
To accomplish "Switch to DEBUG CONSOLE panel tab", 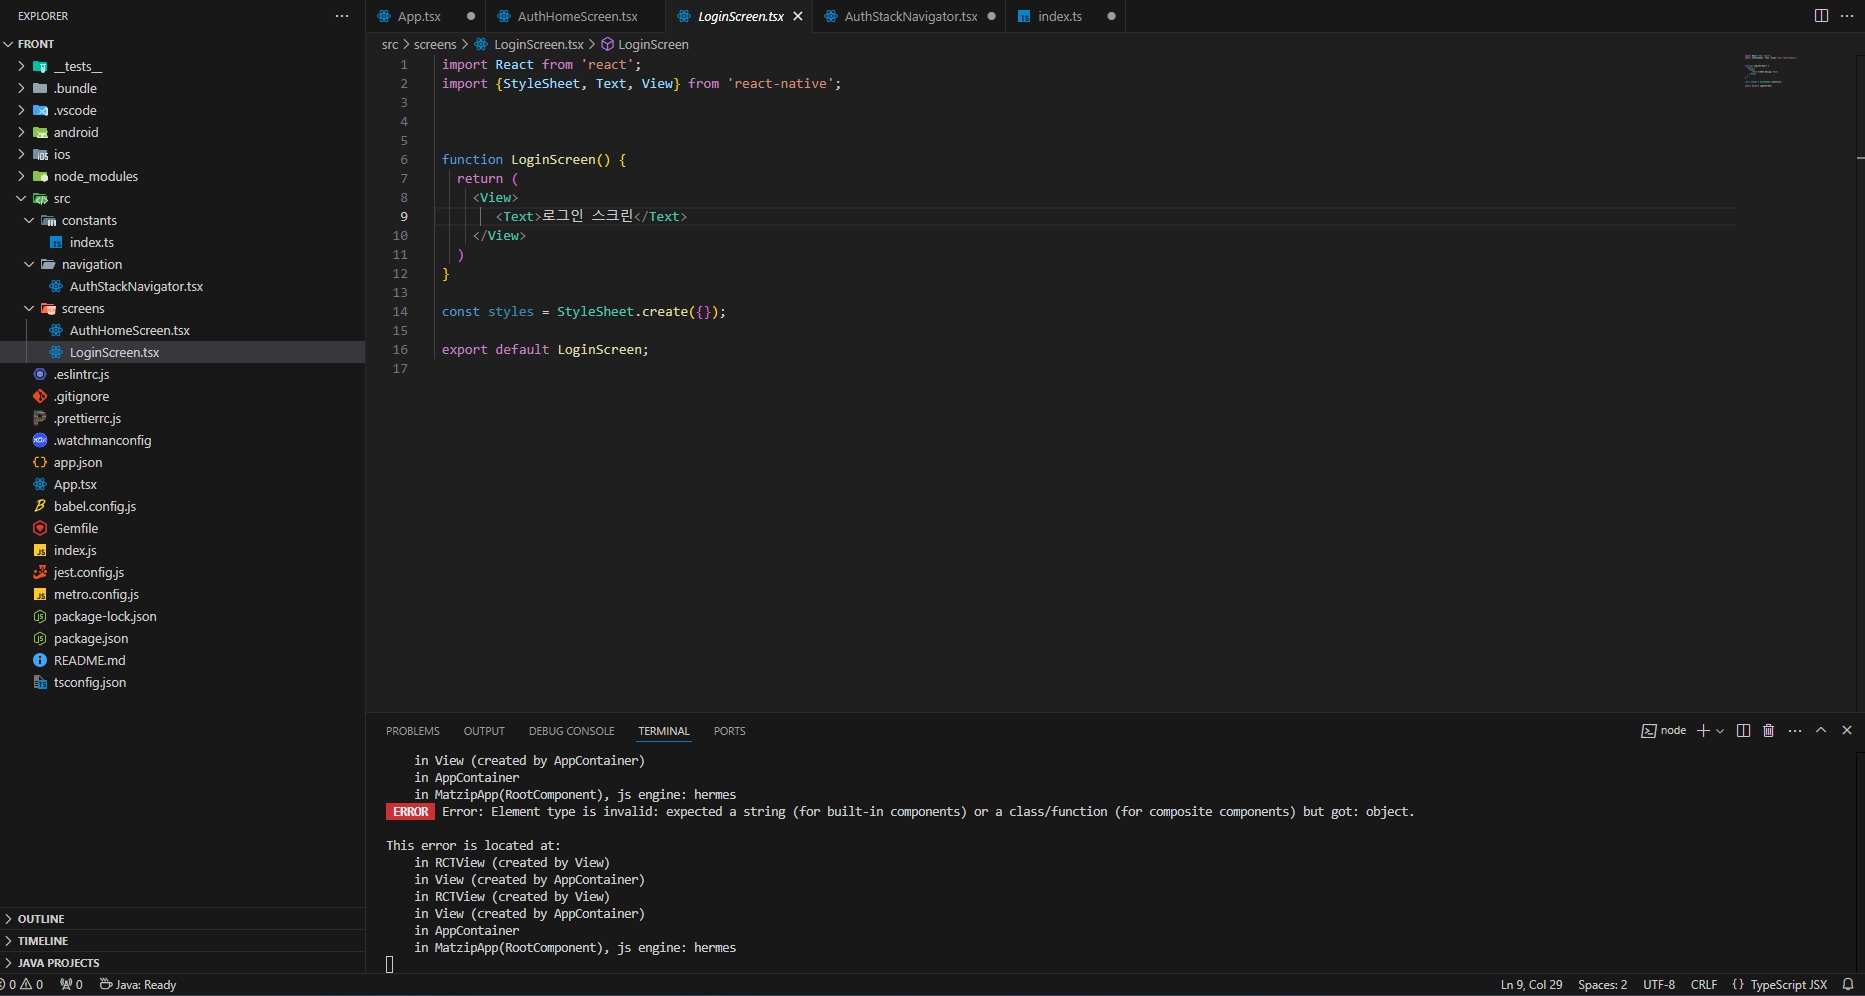I will pyautogui.click(x=572, y=731).
